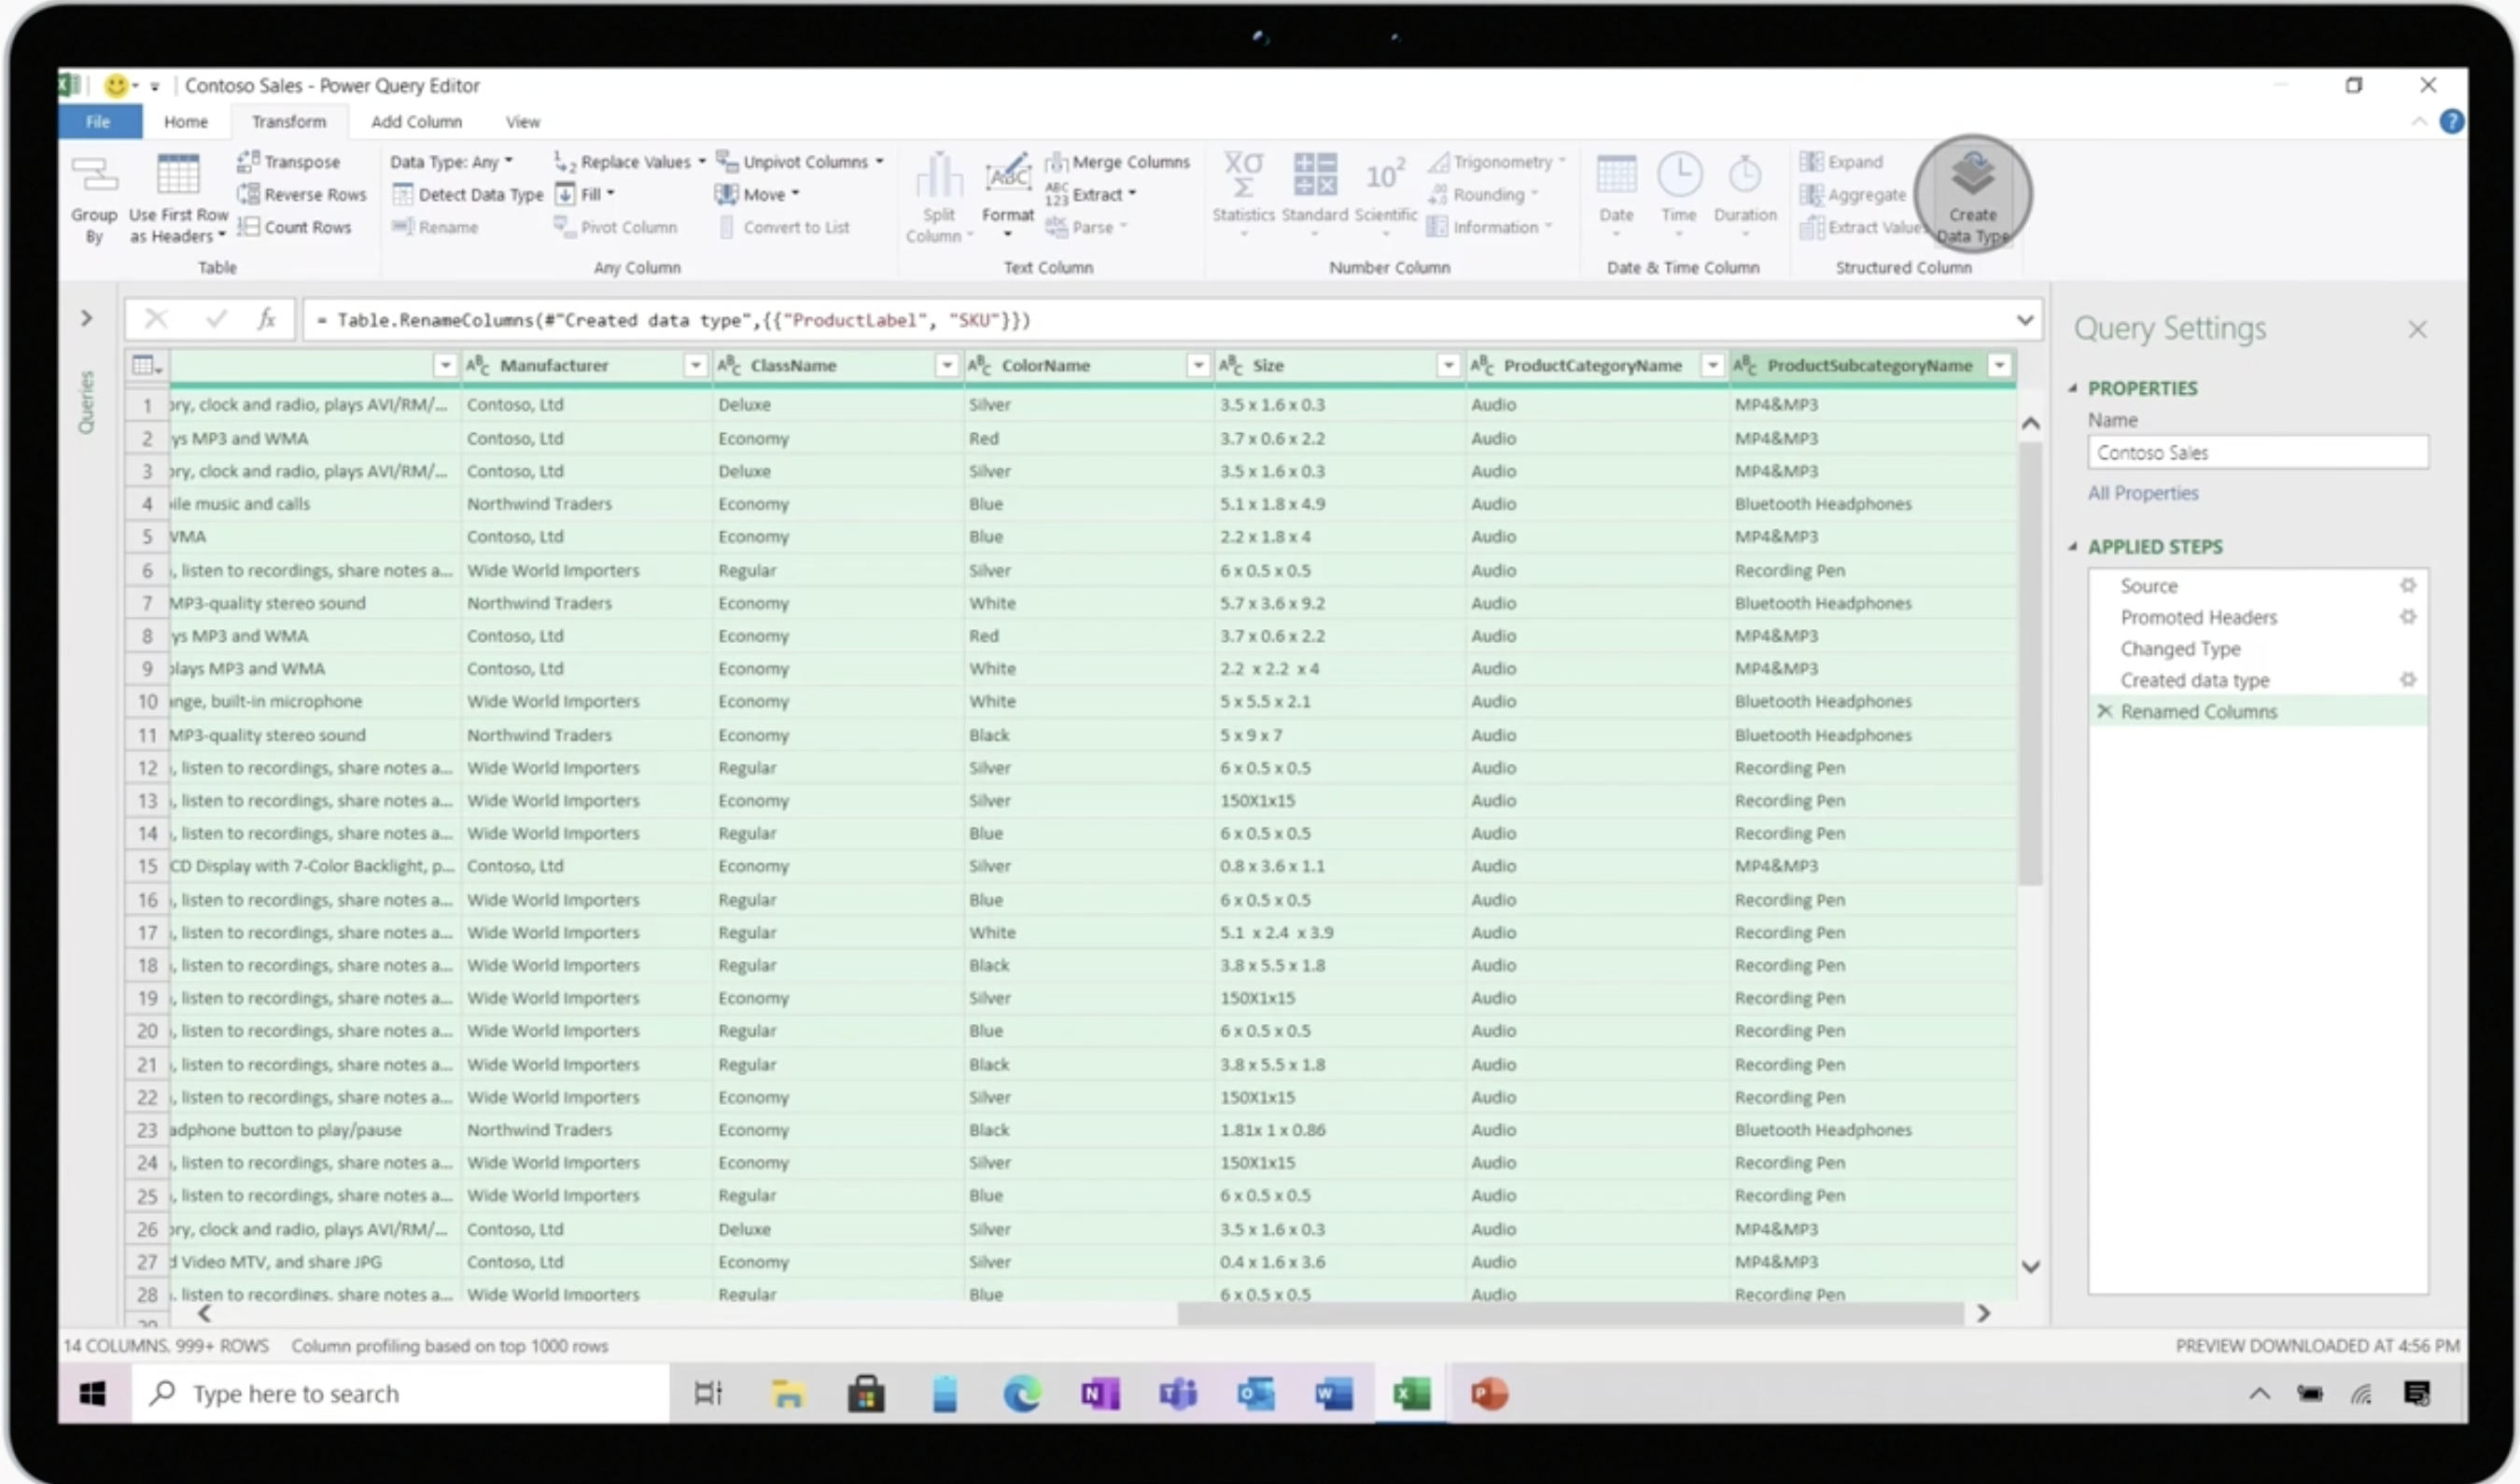Open the Manufacturer column filter dropdown

tap(695, 365)
